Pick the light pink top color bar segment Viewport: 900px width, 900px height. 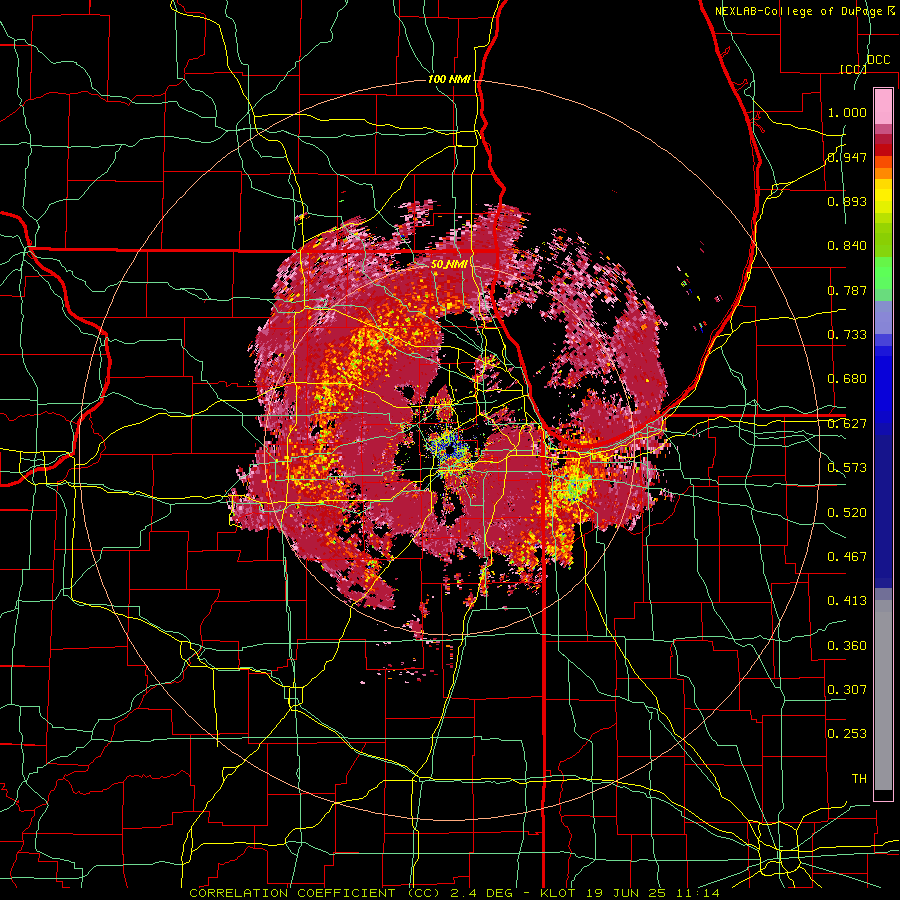pos(883,106)
